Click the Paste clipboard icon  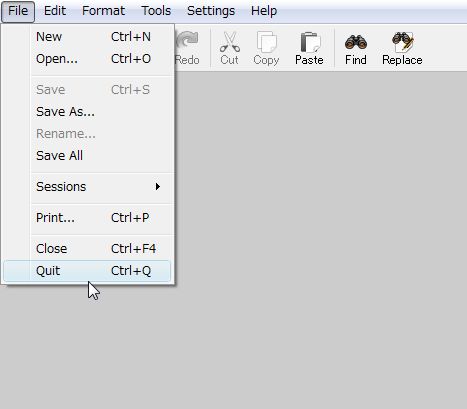(310, 42)
